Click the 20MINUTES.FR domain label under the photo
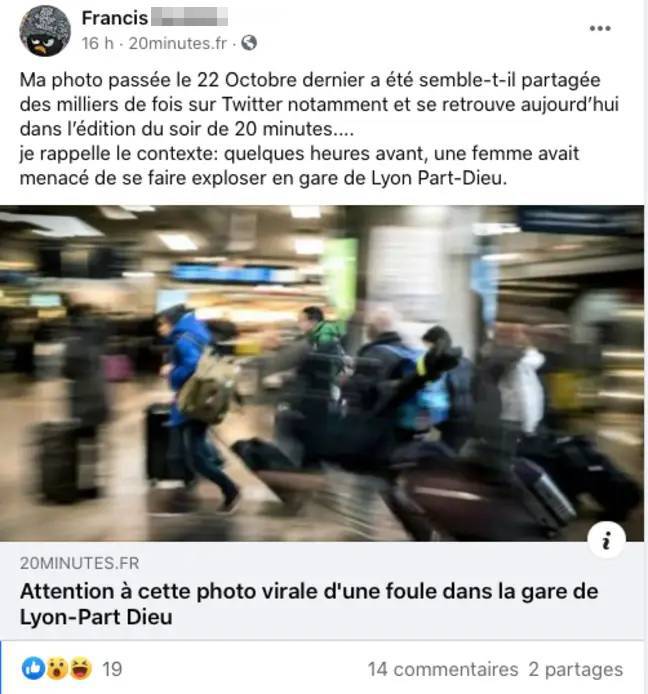This screenshot has height=694, width=648. tap(80, 563)
